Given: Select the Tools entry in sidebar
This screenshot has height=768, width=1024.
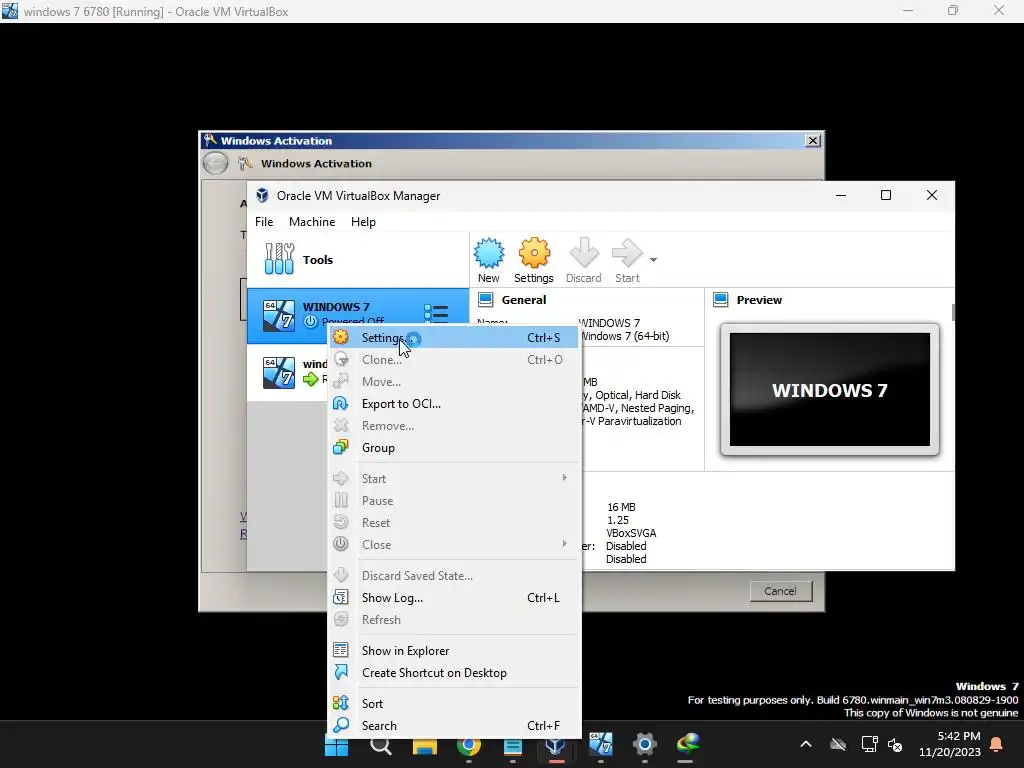Looking at the screenshot, I should click(x=358, y=259).
